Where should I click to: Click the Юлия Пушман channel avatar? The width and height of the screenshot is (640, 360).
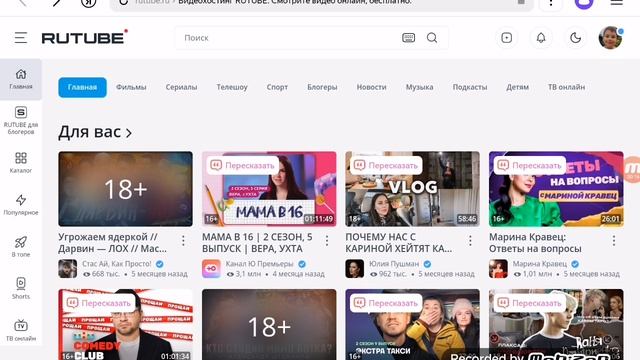(x=355, y=269)
